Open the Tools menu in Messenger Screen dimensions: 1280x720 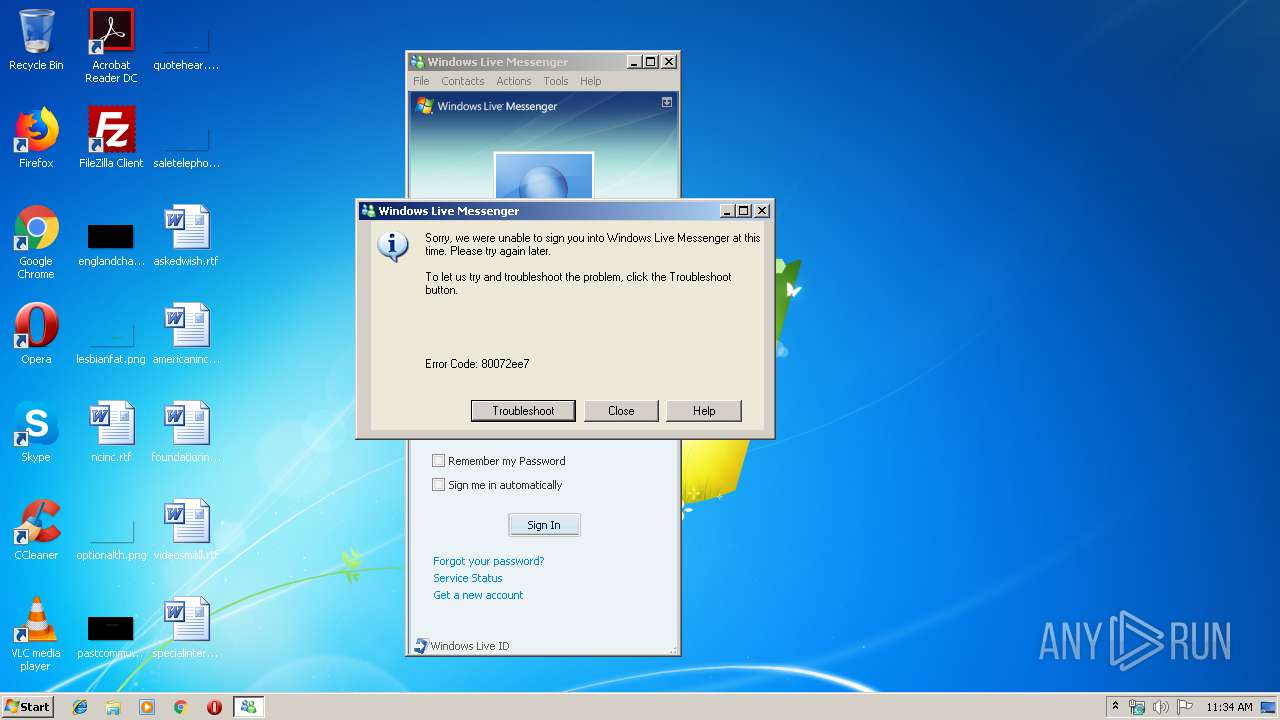coord(555,81)
